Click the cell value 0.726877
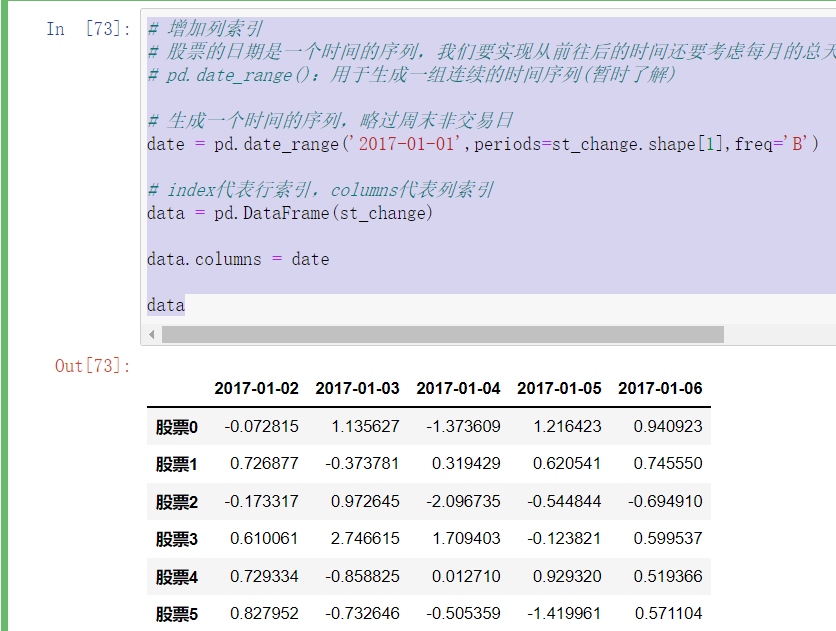The width and height of the screenshot is (836, 631). 264,464
